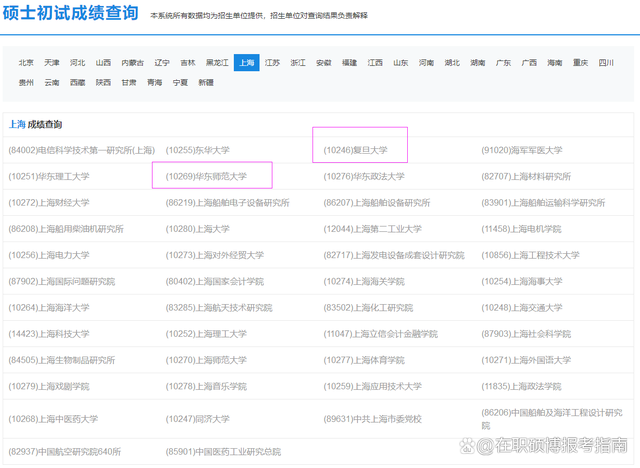This screenshot has width=640, height=468.
Task: Open (10256)上海电力大学 link
Action: [49, 255]
